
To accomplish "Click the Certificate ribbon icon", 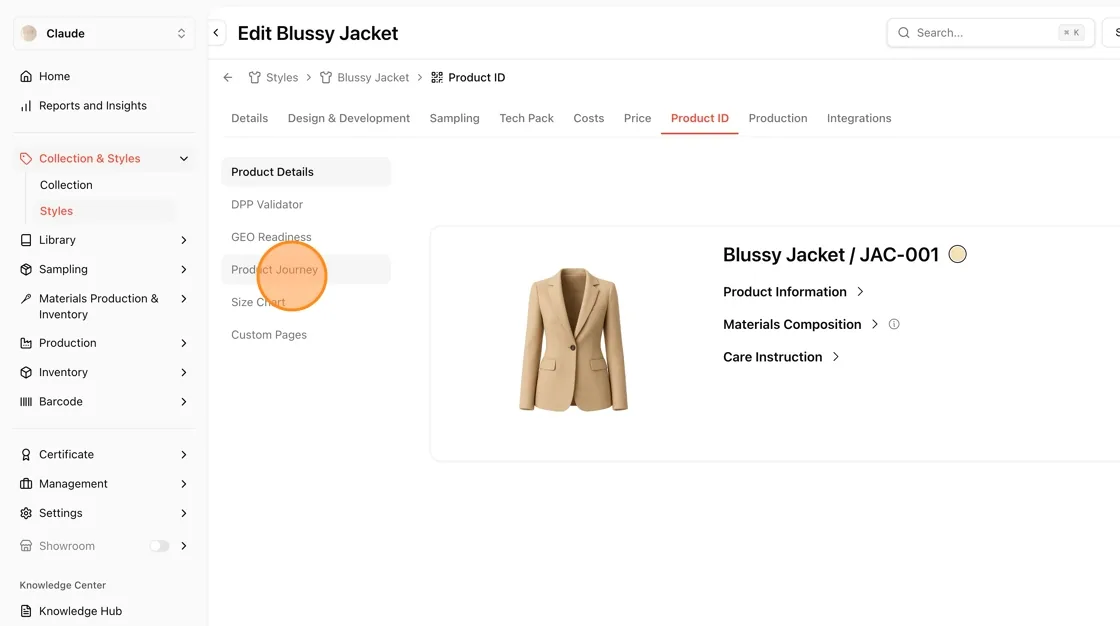I will click(x=26, y=454).
